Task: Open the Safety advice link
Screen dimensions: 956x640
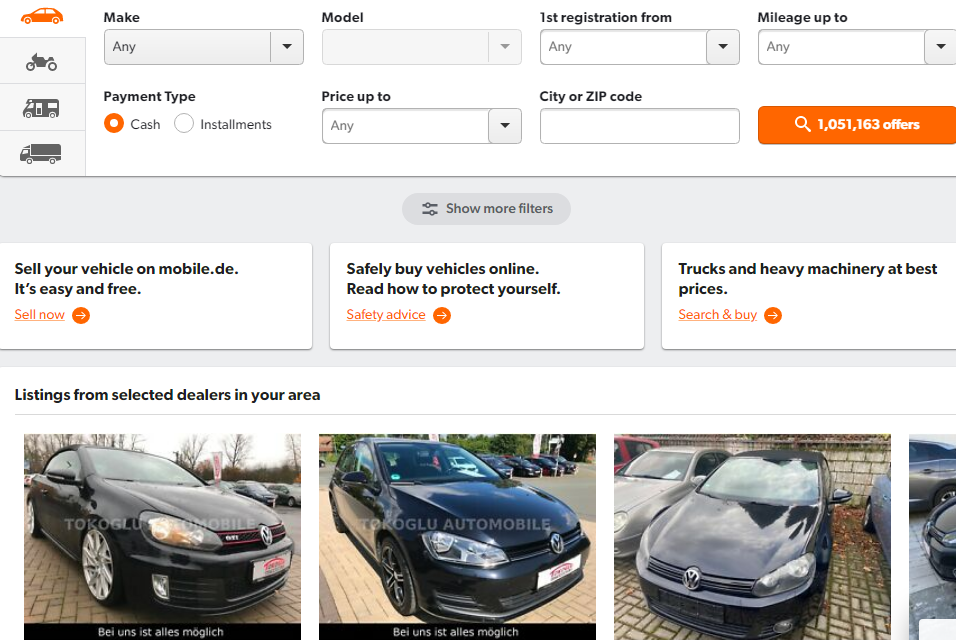Action: (x=386, y=315)
